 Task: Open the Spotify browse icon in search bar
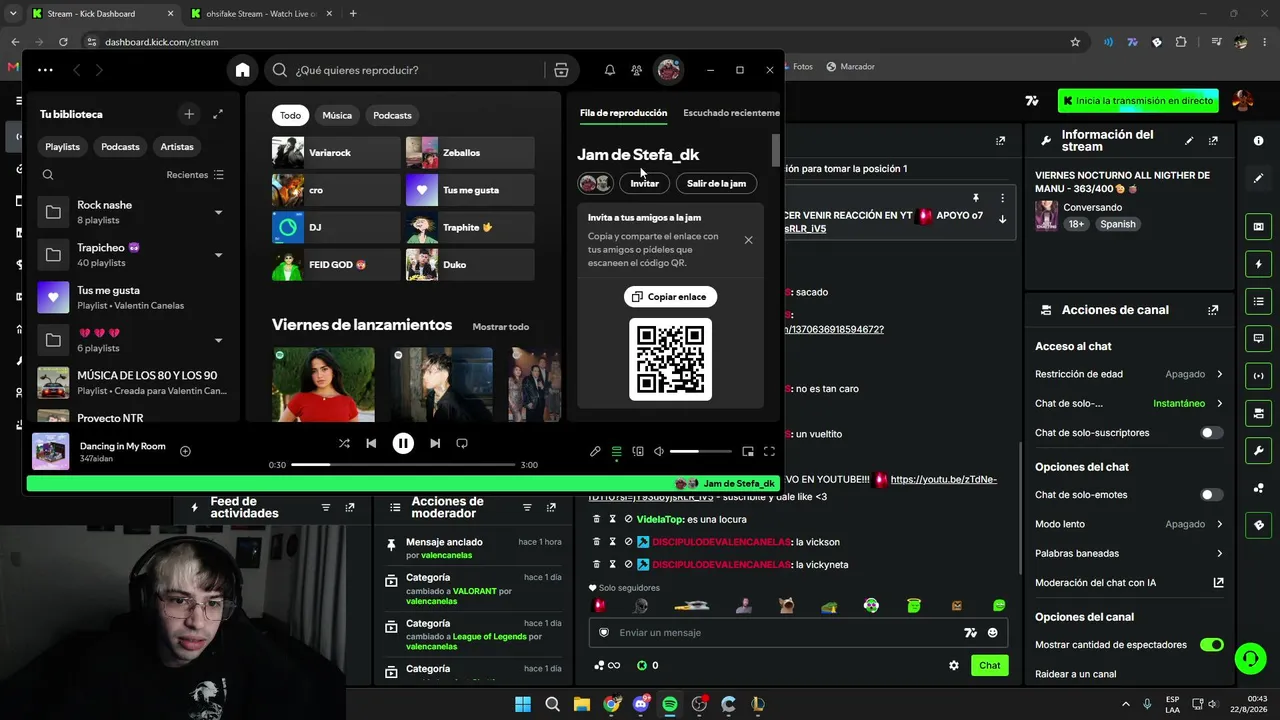pyautogui.click(x=561, y=70)
